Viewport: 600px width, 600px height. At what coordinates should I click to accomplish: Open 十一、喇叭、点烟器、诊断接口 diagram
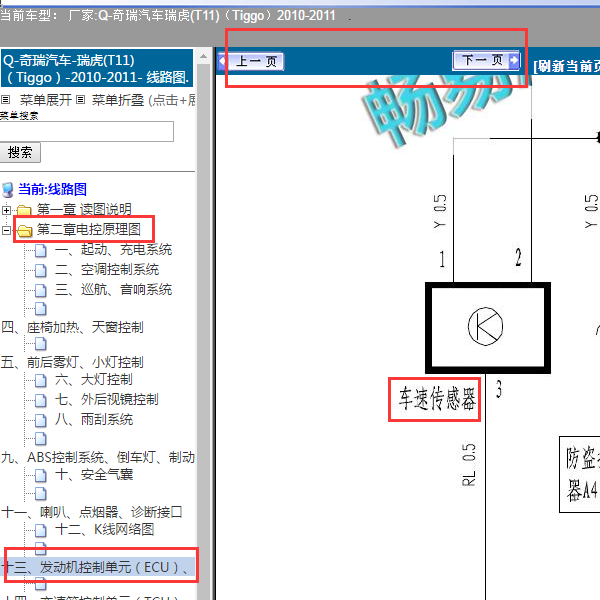[92, 512]
